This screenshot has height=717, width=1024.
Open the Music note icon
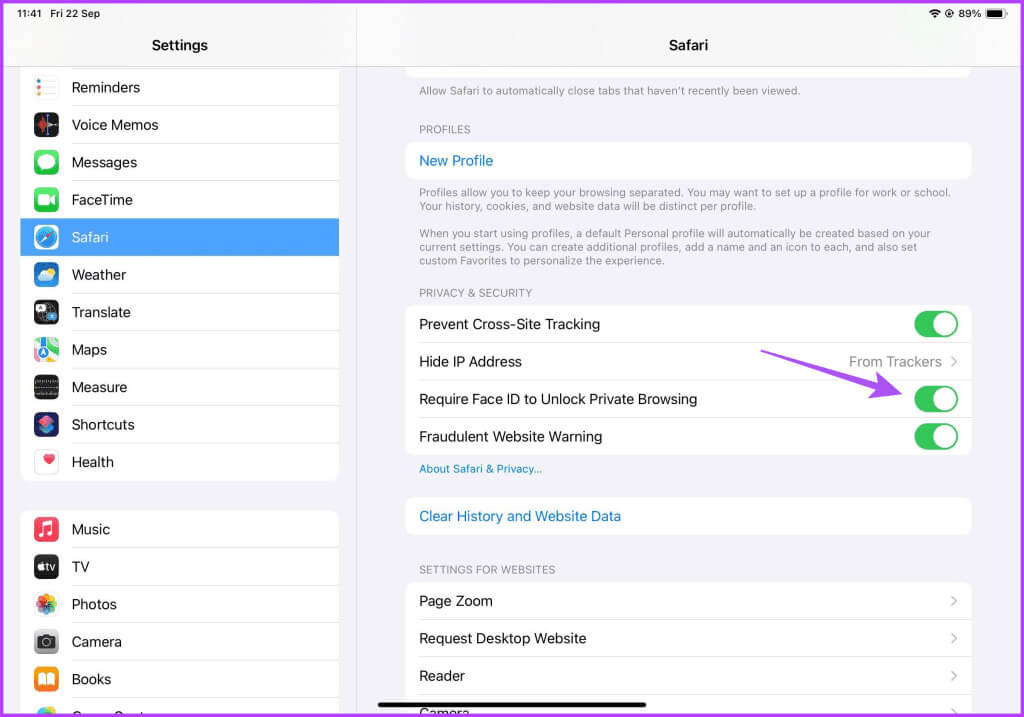(46, 530)
